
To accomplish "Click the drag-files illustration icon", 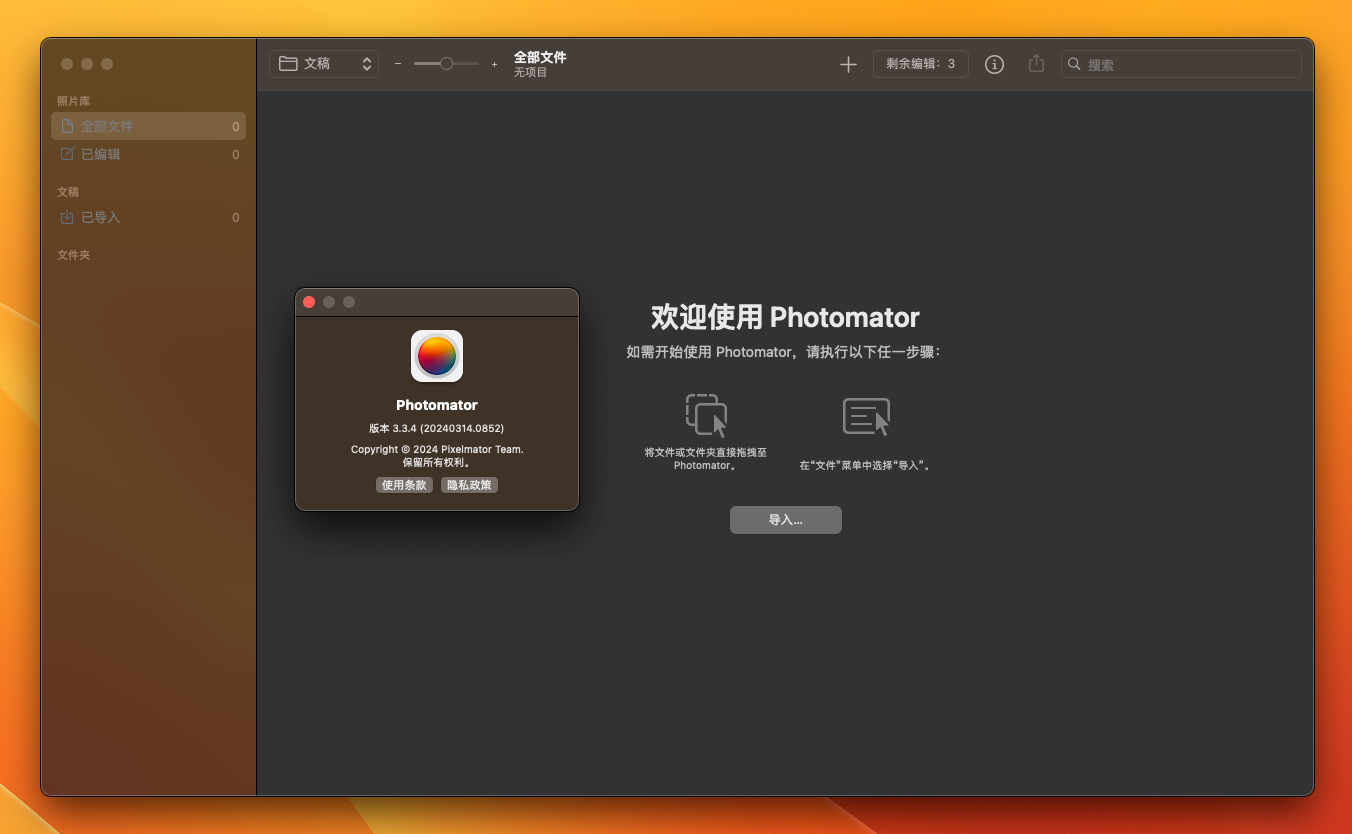I will pos(706,415).
